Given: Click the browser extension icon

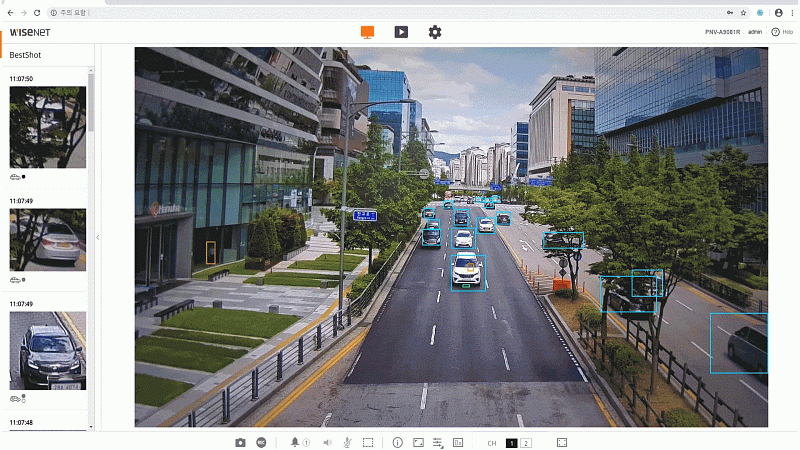Looking at the screenshot, I should pos(760,13).
